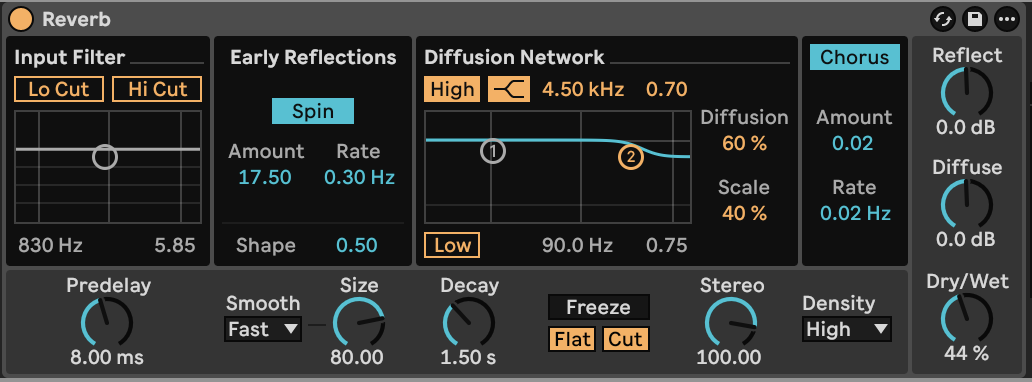1032x382 pixels.
Task: Click the input filter width 5.85
Action: 175,246
